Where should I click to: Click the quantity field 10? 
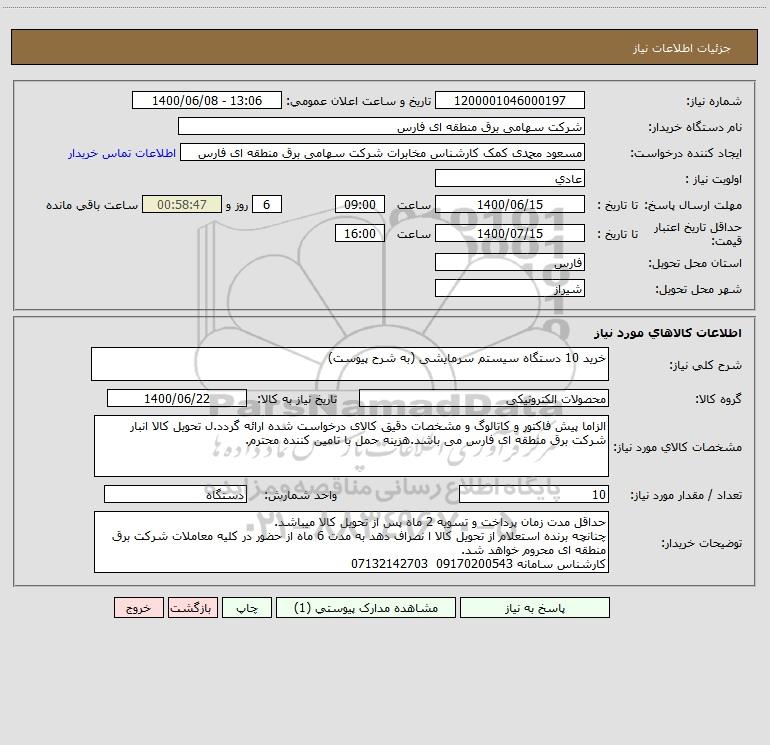pyautogui.click(x=534, y=495)
